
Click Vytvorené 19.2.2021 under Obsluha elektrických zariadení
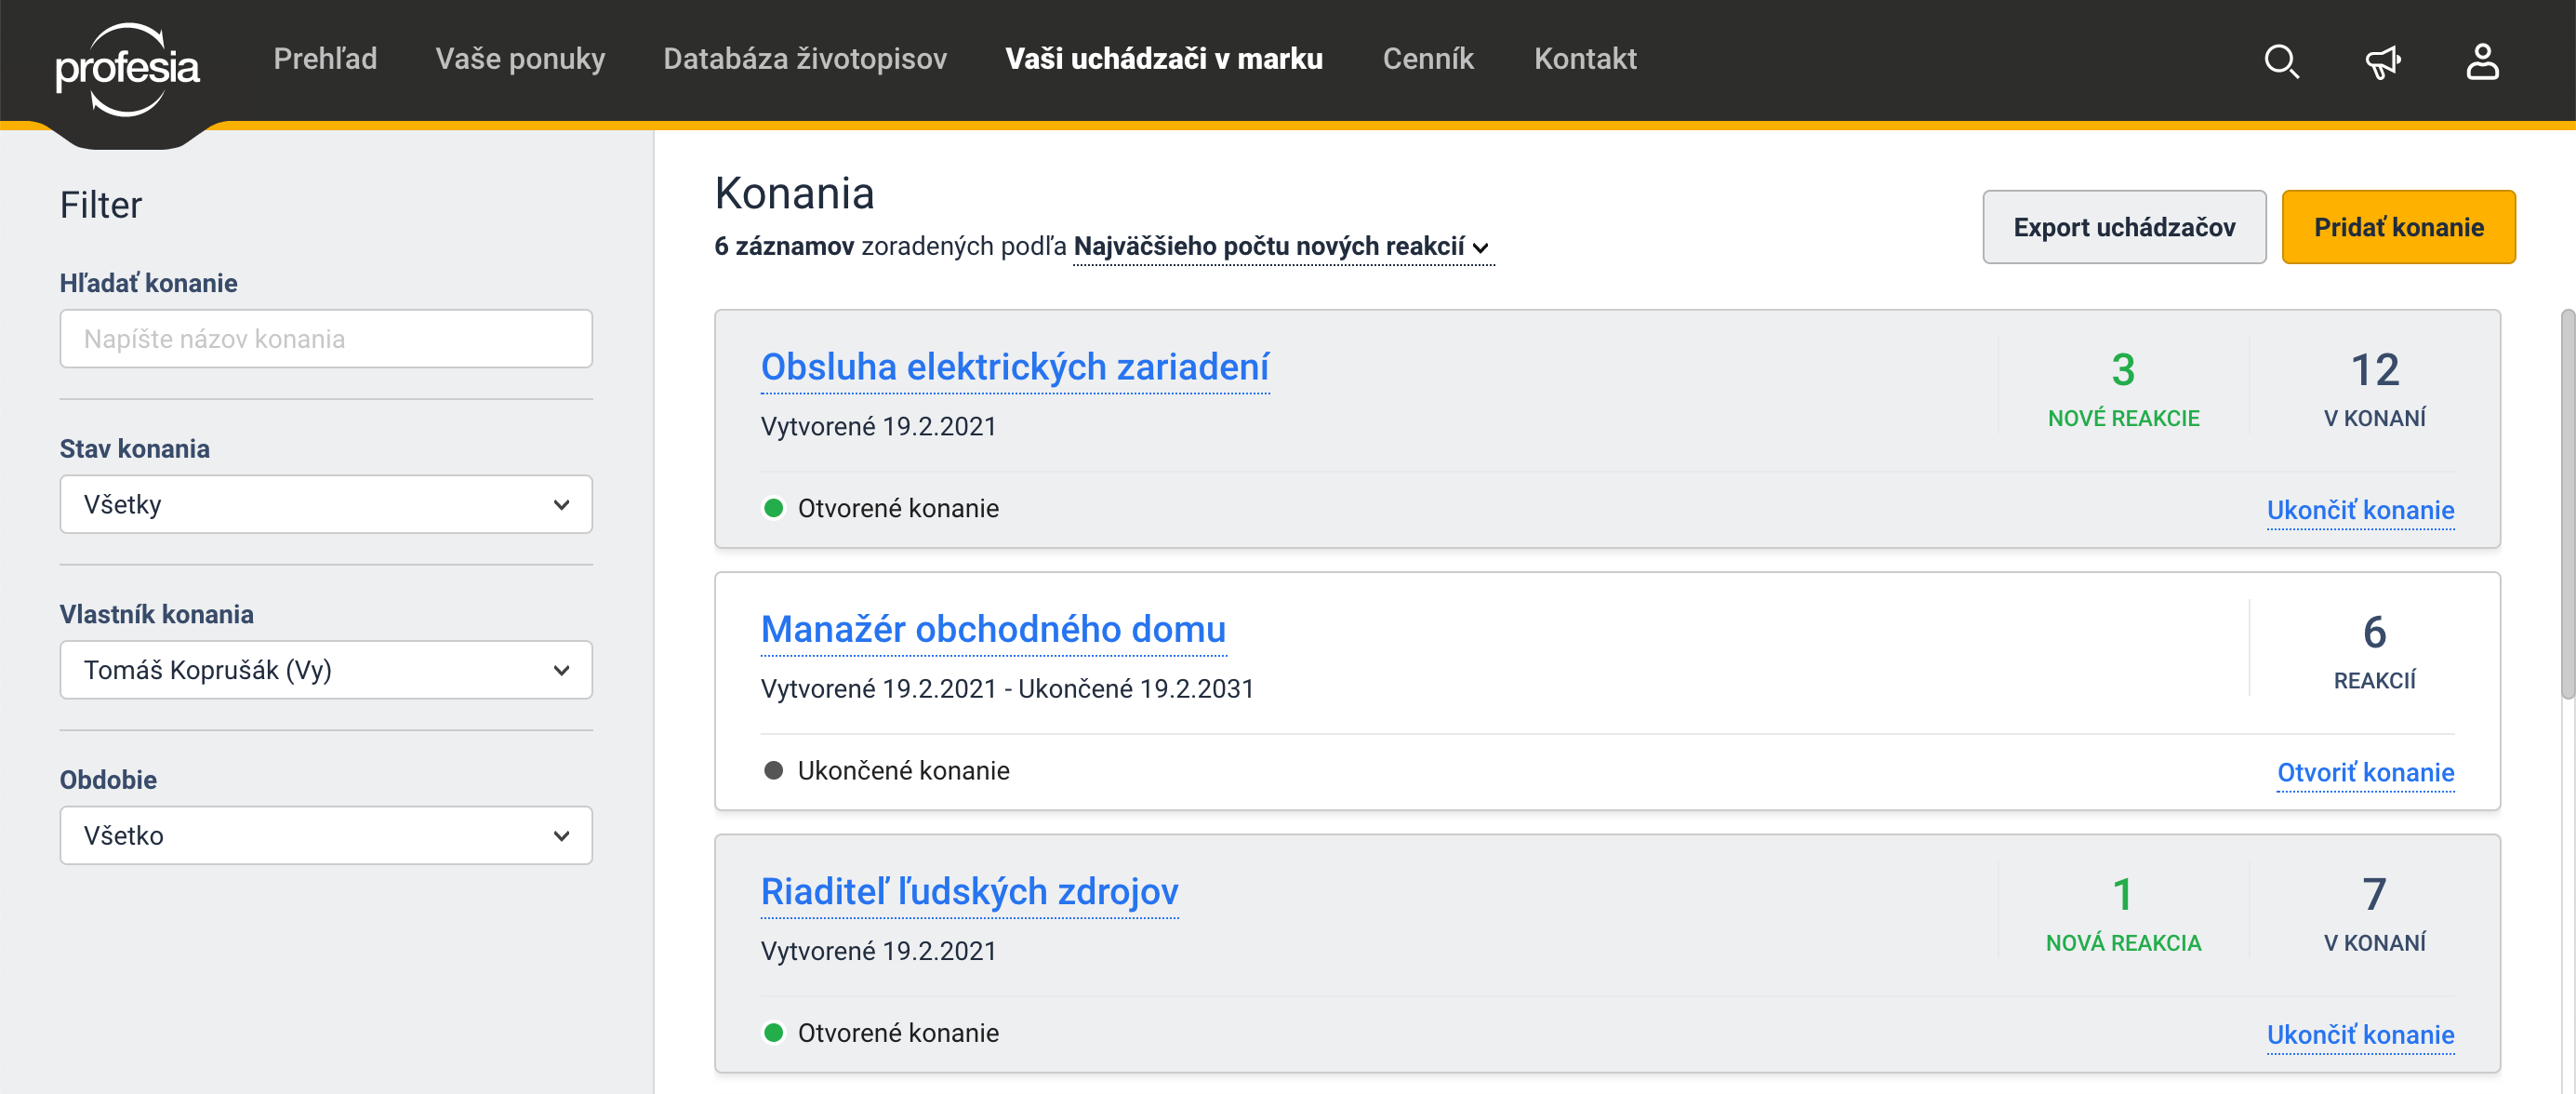pos(878,426)
